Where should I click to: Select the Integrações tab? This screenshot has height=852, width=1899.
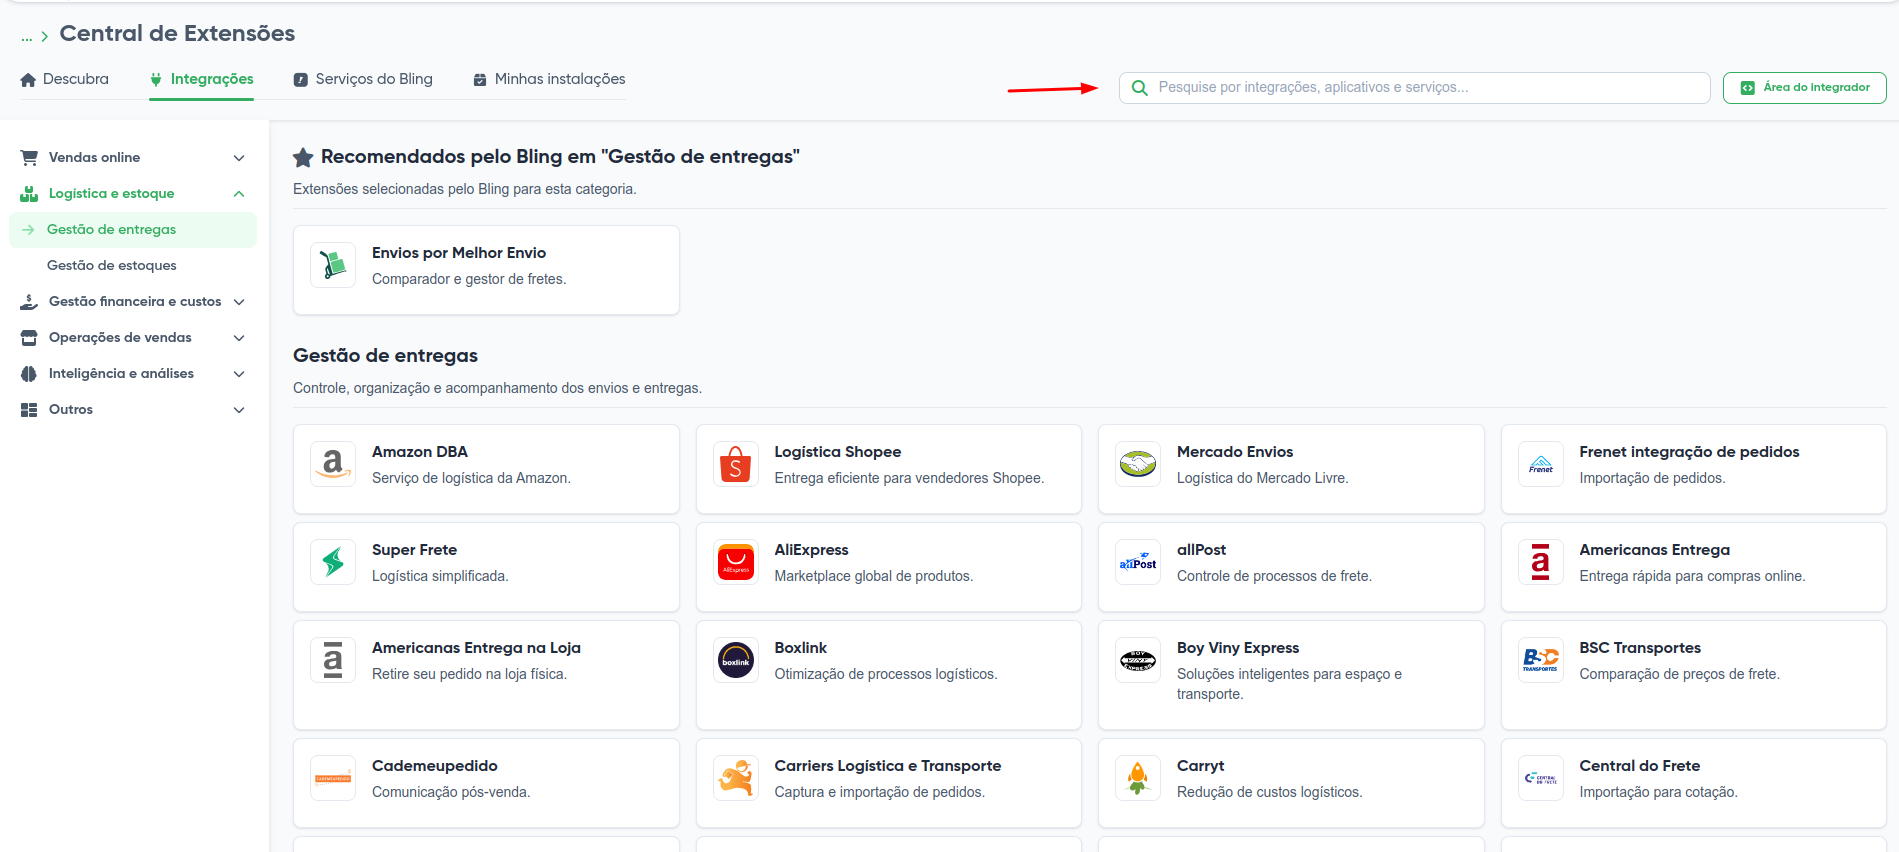201,79
